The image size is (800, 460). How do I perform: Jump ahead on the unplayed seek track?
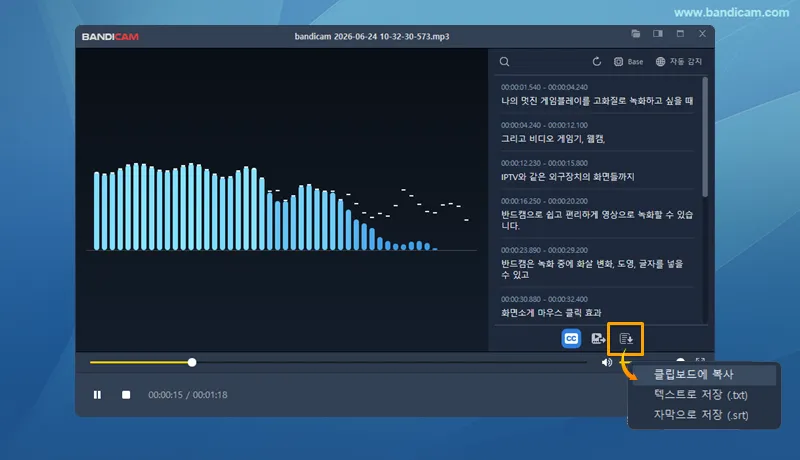coord(391,362)
